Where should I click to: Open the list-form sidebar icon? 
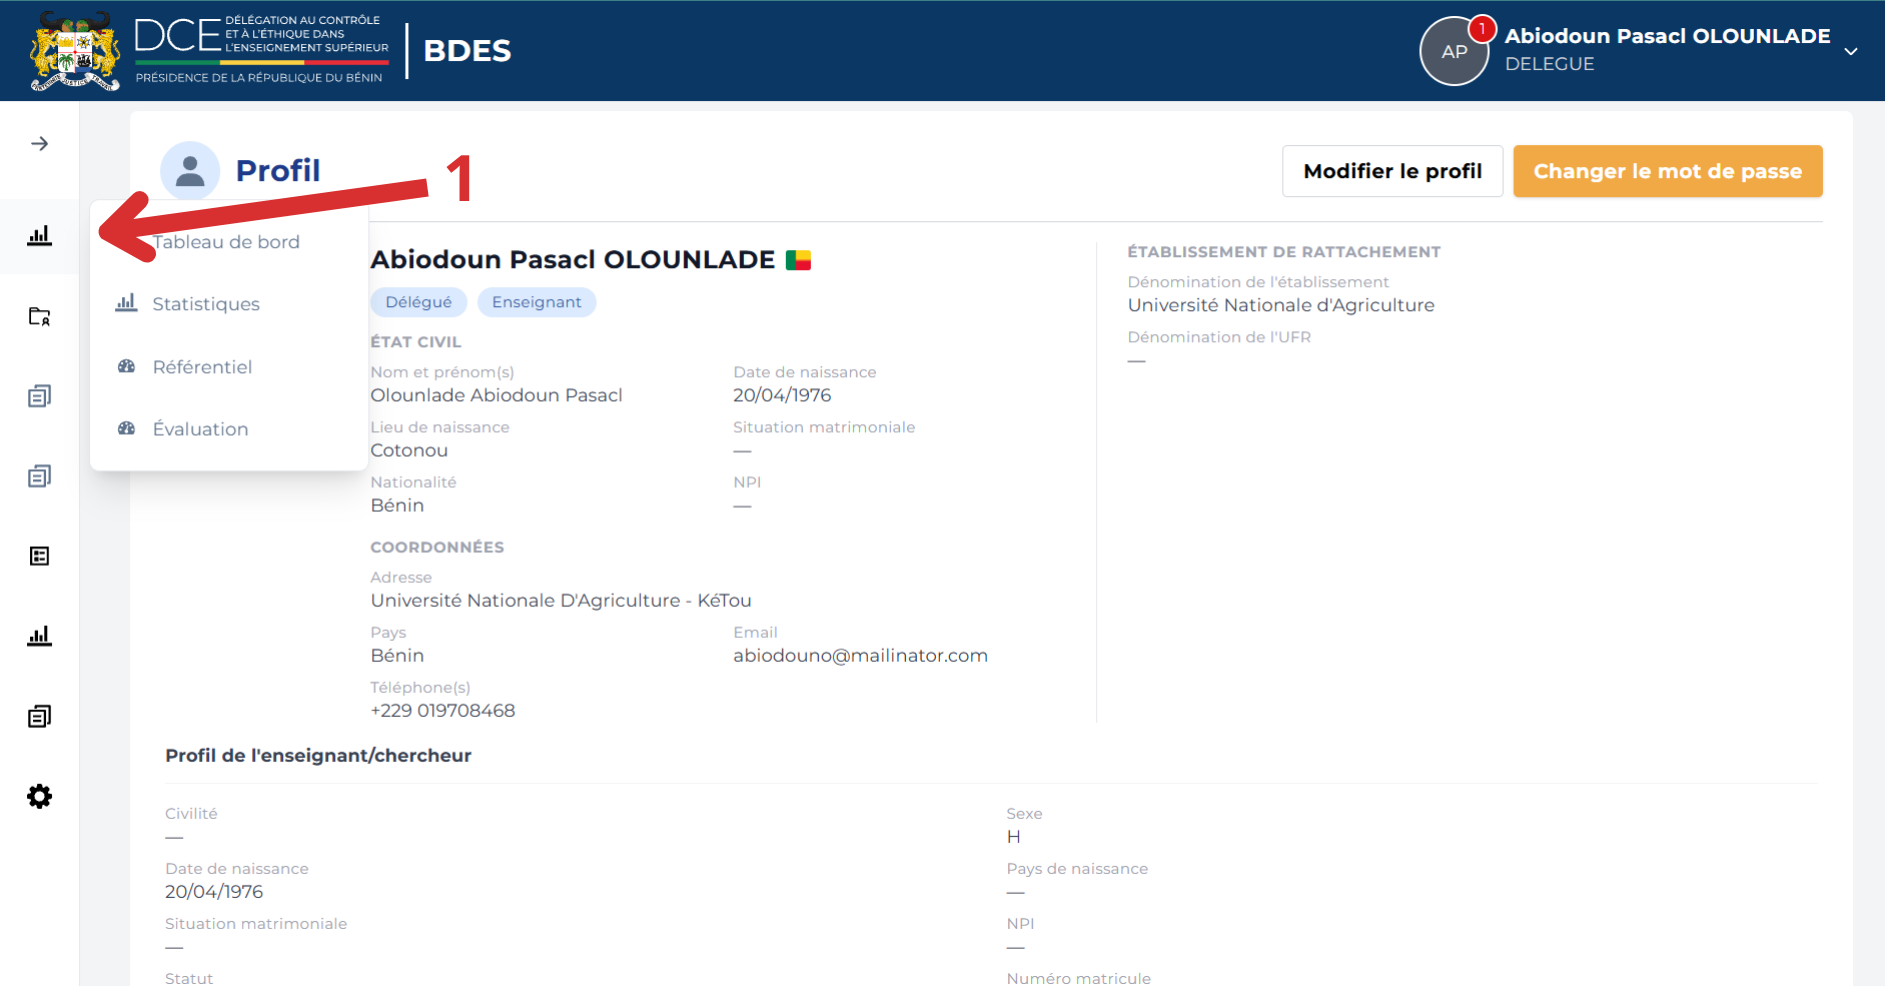[39, 556]
